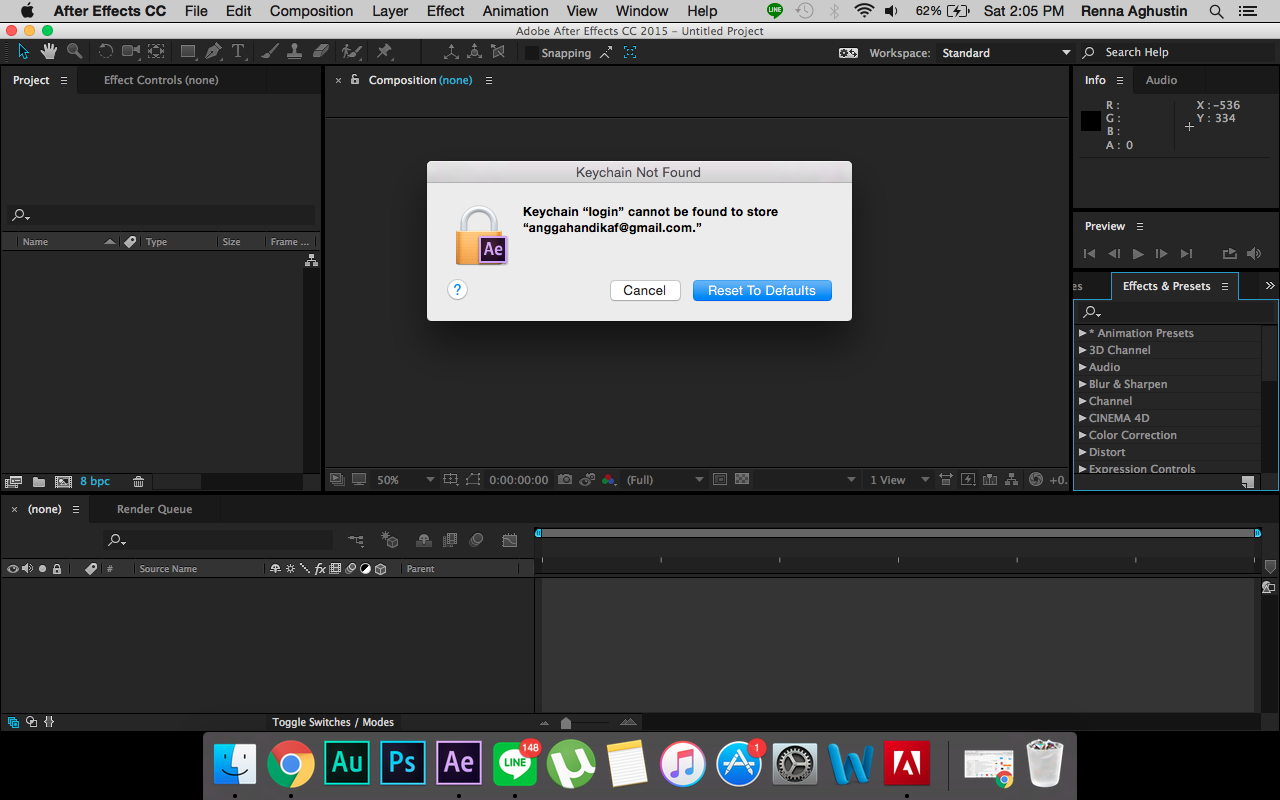
Task: Open the Animation menu
Action: coord(515,11)
